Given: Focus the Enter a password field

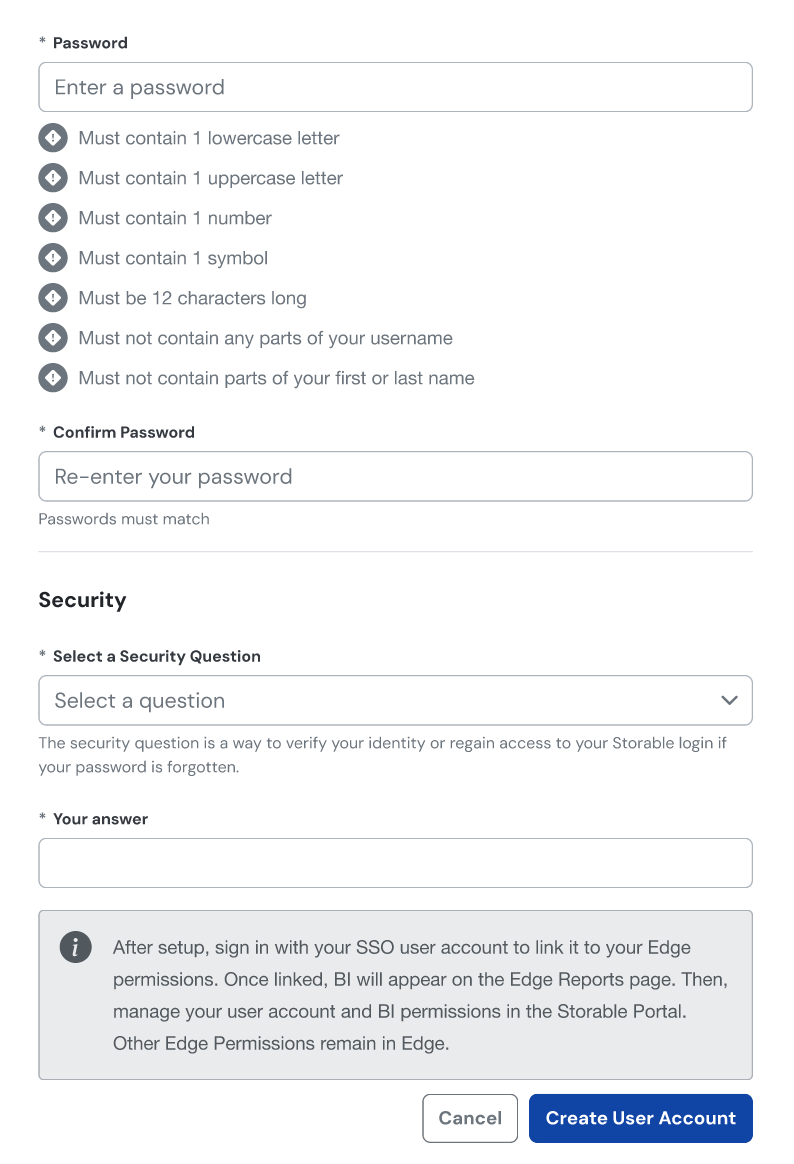Looking at the screenshot, I should 395,87.
